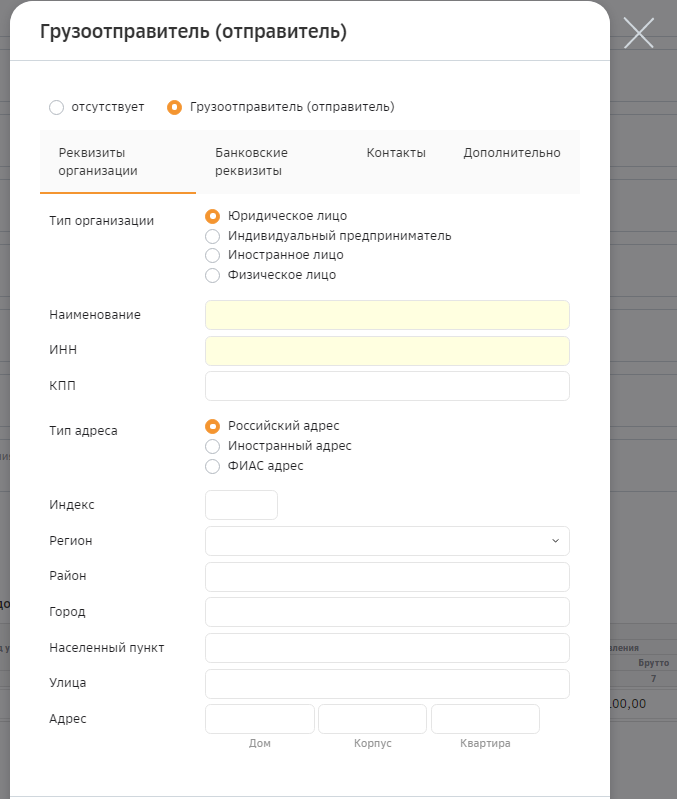Select Индивидуальный предприниматель organization type
This screenshot has width=677, height=799.
coord(212,236)
